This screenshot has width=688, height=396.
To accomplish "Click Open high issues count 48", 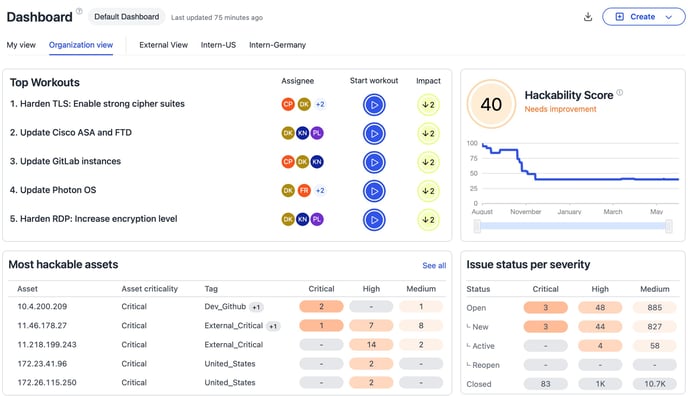I will [x=600, y=307].
